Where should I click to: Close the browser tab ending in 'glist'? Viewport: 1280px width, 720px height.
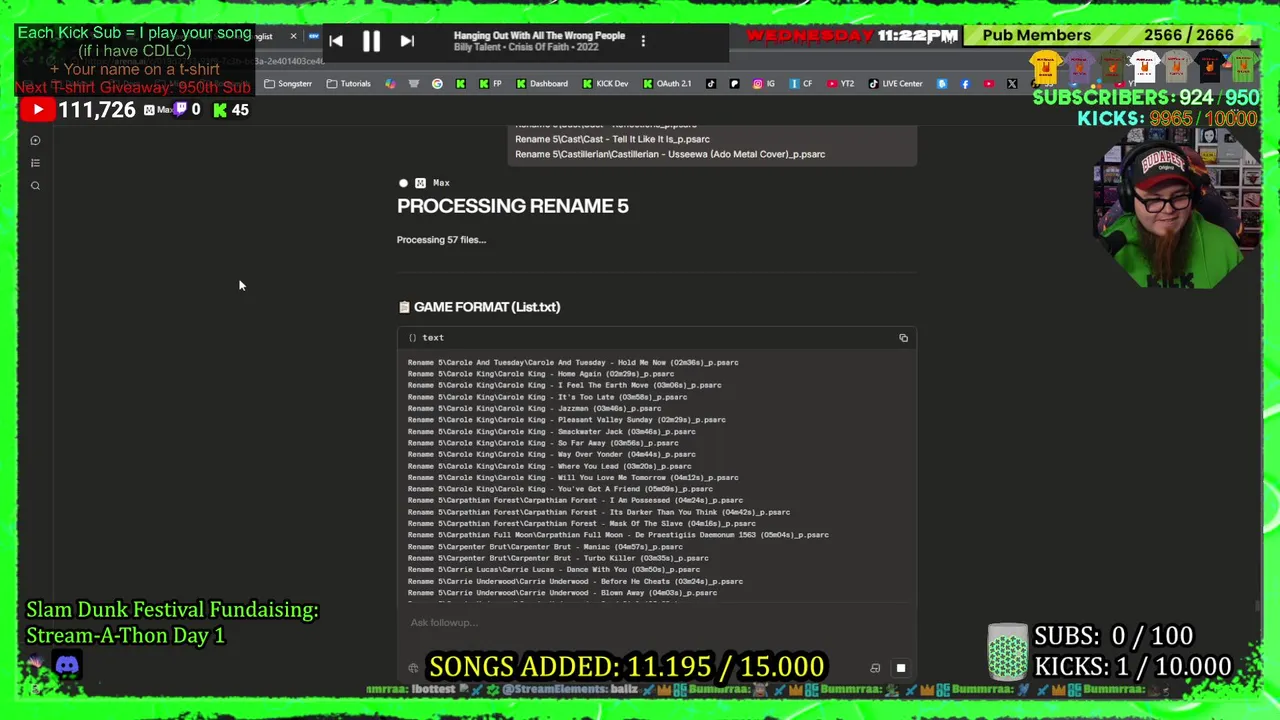(293, 37)
